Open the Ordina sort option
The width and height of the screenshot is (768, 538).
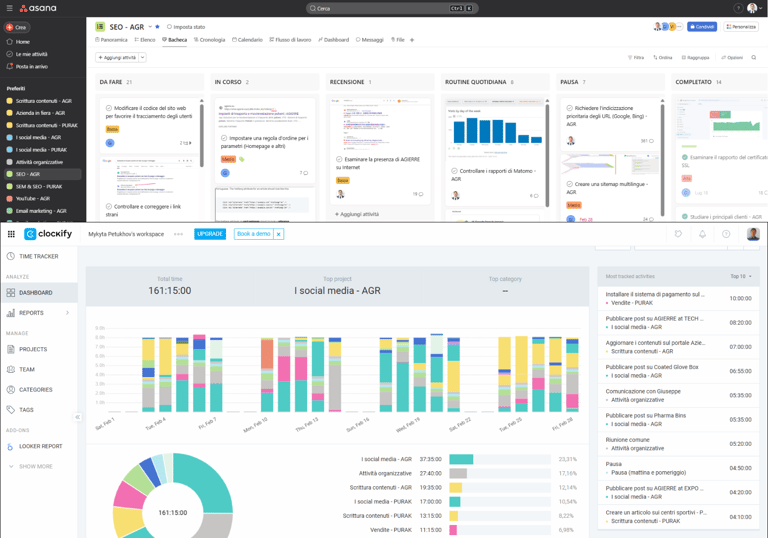pos(663,57)
